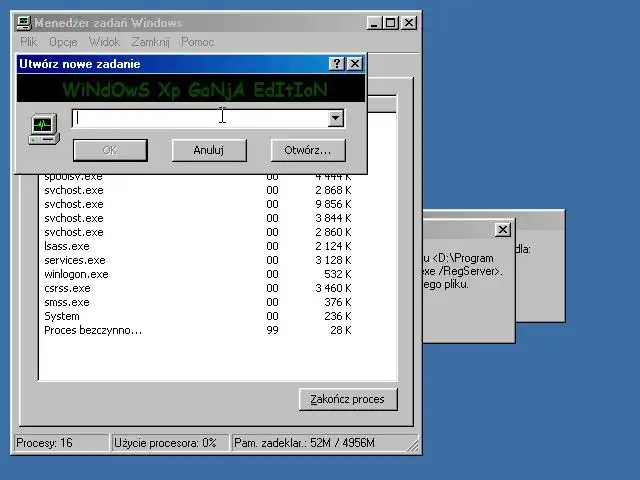Open the Widok menu
The height and width of the screenshot is (480, 640).
click(104, 42)
